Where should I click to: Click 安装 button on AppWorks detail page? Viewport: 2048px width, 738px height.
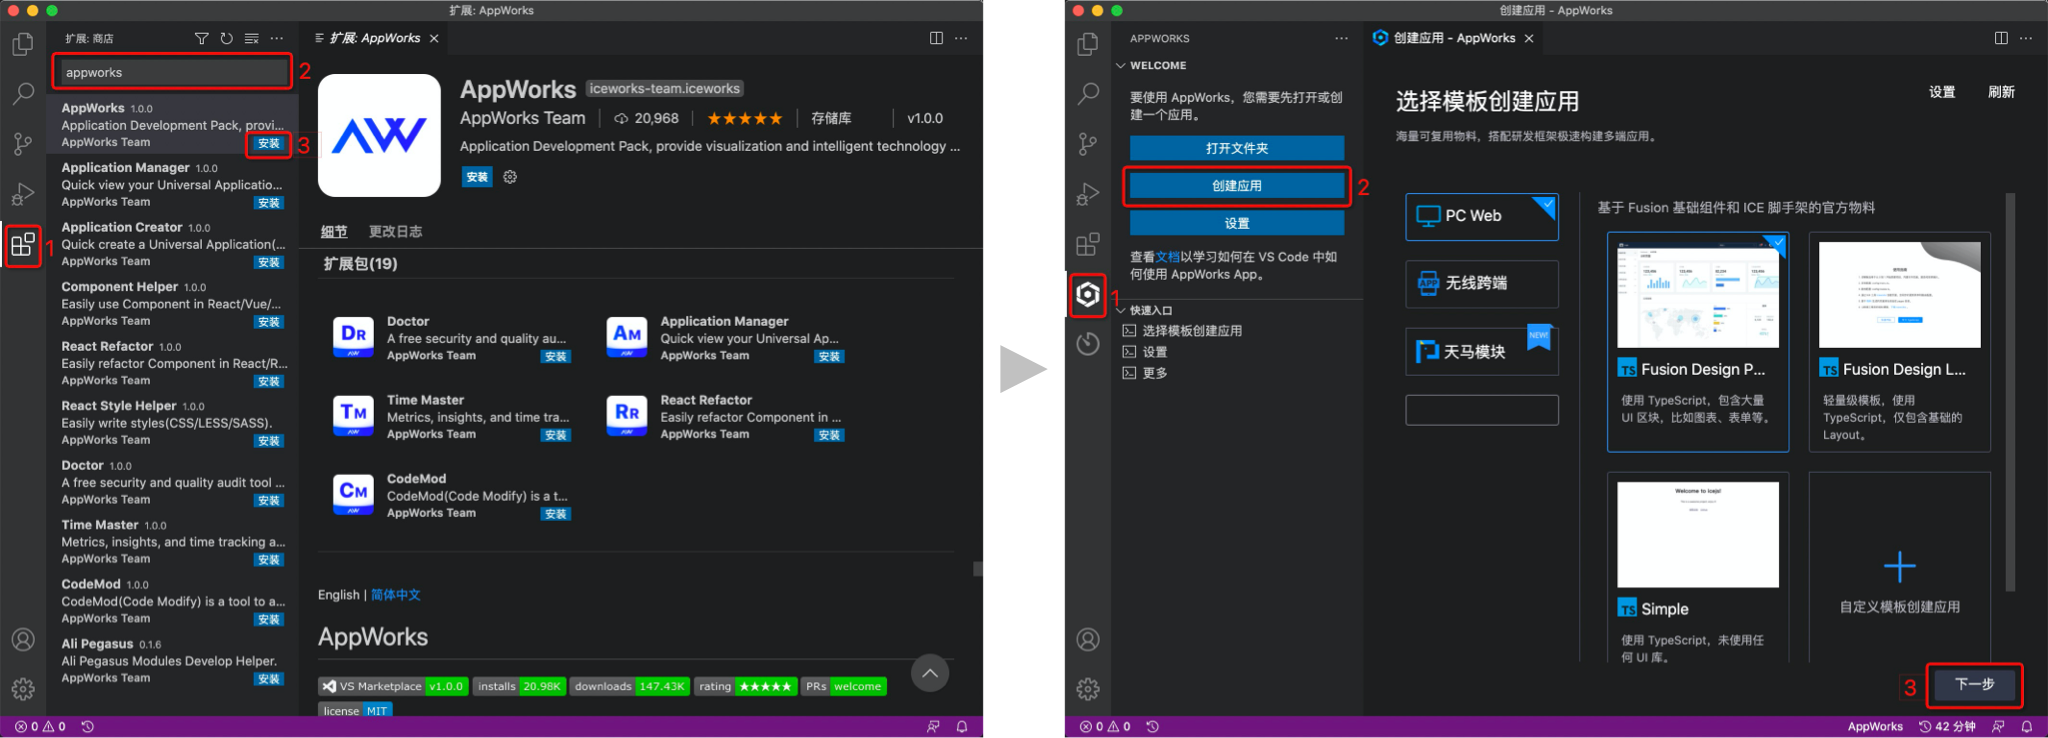point(477,177)
